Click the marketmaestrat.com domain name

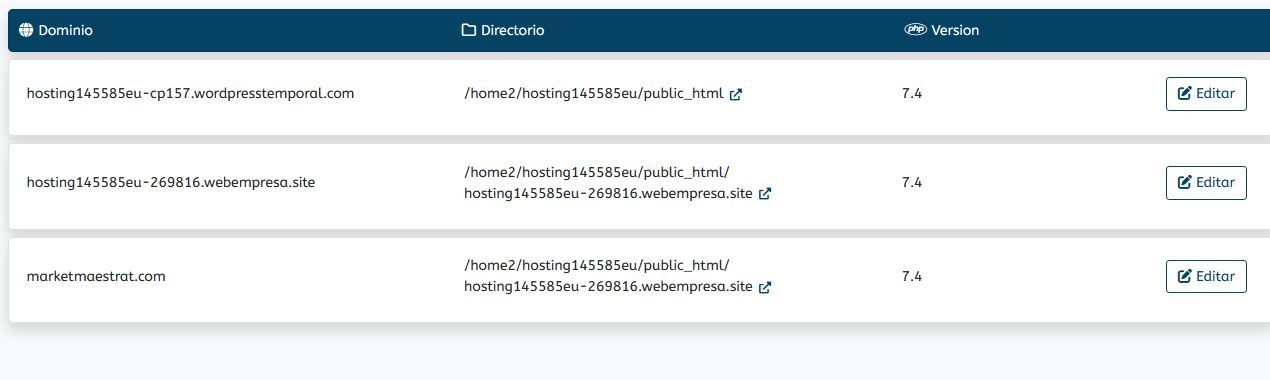pyautogui.click(x=96, y=276)
